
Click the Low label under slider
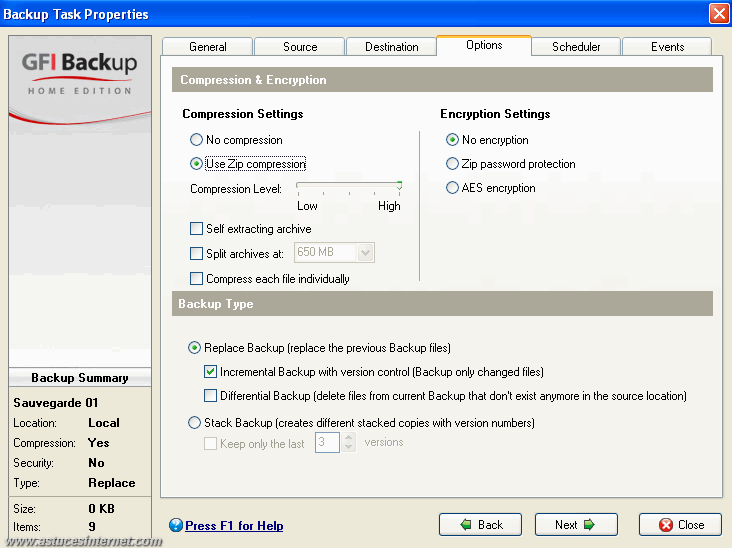307,206
